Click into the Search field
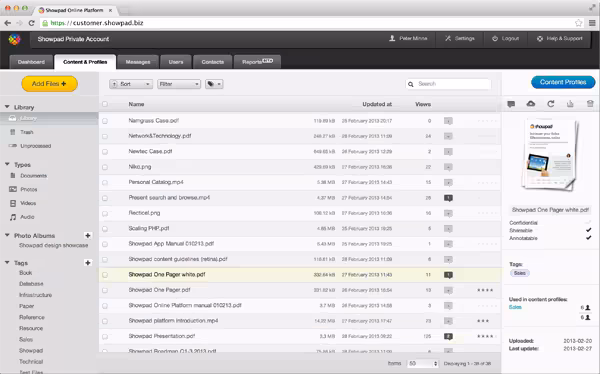This screenshot has width=600, height=374. [x=448, y=84]
